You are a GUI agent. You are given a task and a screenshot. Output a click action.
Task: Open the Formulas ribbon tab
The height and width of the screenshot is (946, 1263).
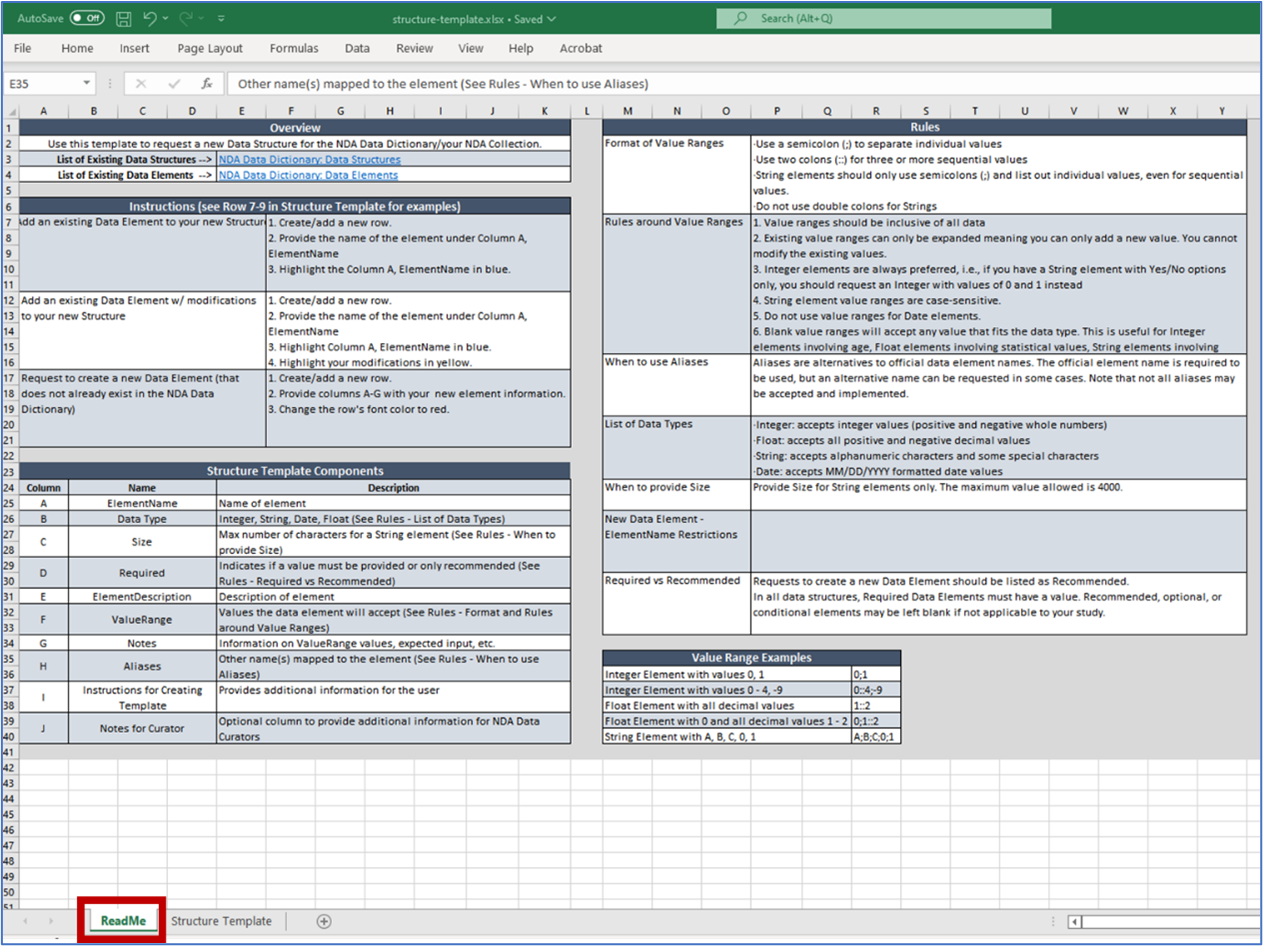294,48
